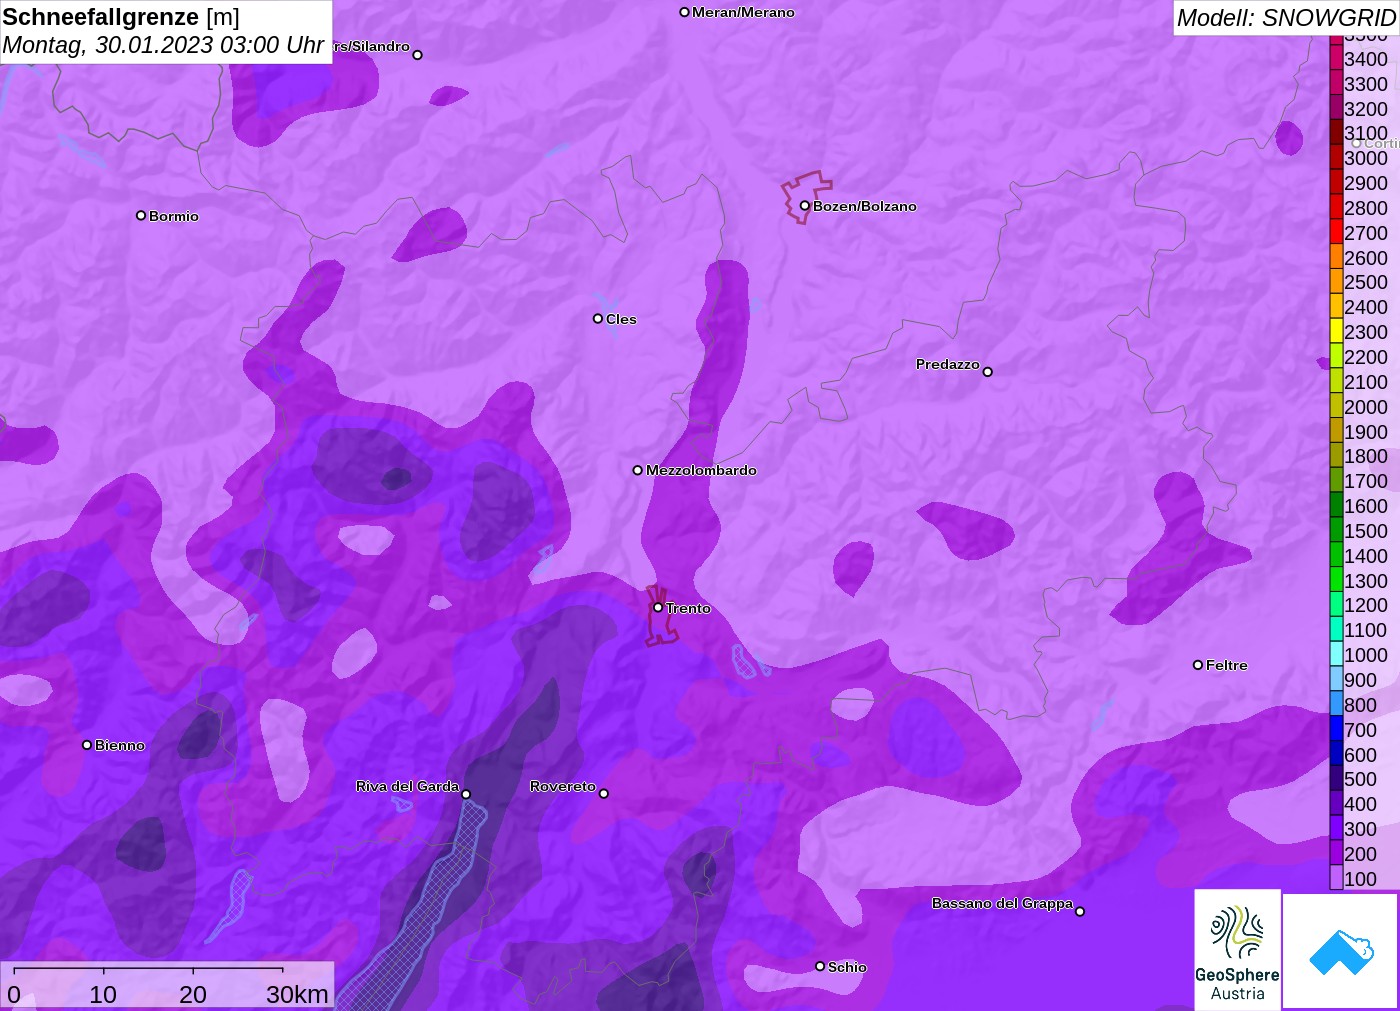Click the Schneefallgrenze [m] title
Image resolution: width=1400 pixels, height=1011 pixels.
click(121, 17)
